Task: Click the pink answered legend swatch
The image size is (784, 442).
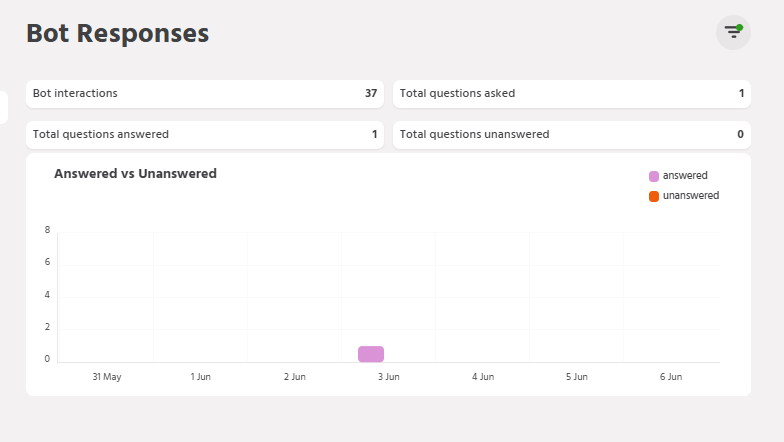Action: (x=654, y=176)
